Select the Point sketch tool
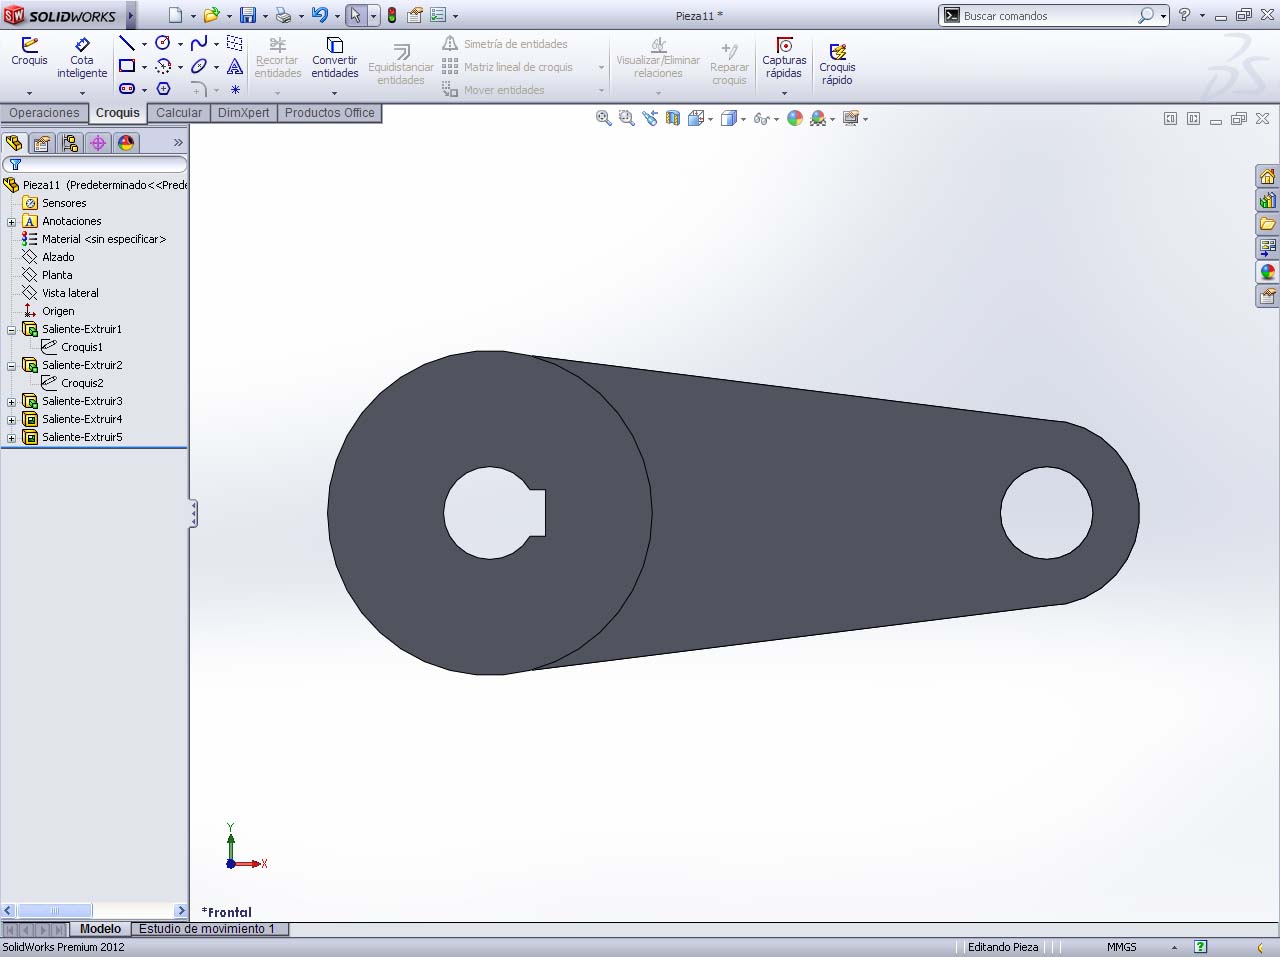The width and height of the screenshot is (1280, 957). pos(235,89)
